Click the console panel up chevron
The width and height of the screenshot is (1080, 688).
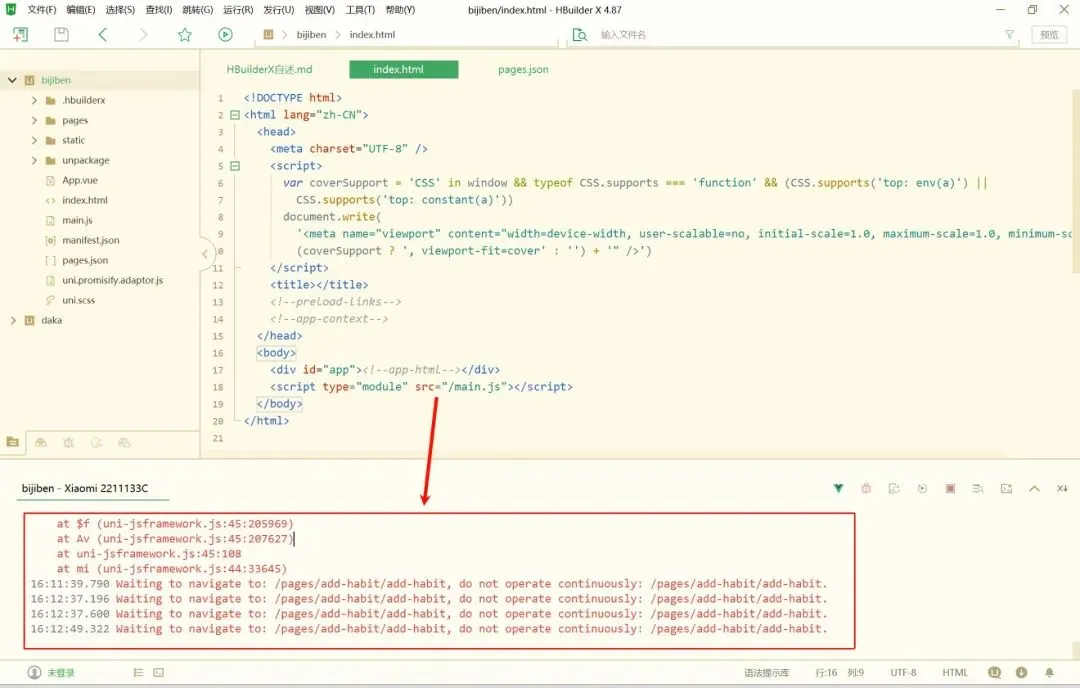(x=1035, y=488)
